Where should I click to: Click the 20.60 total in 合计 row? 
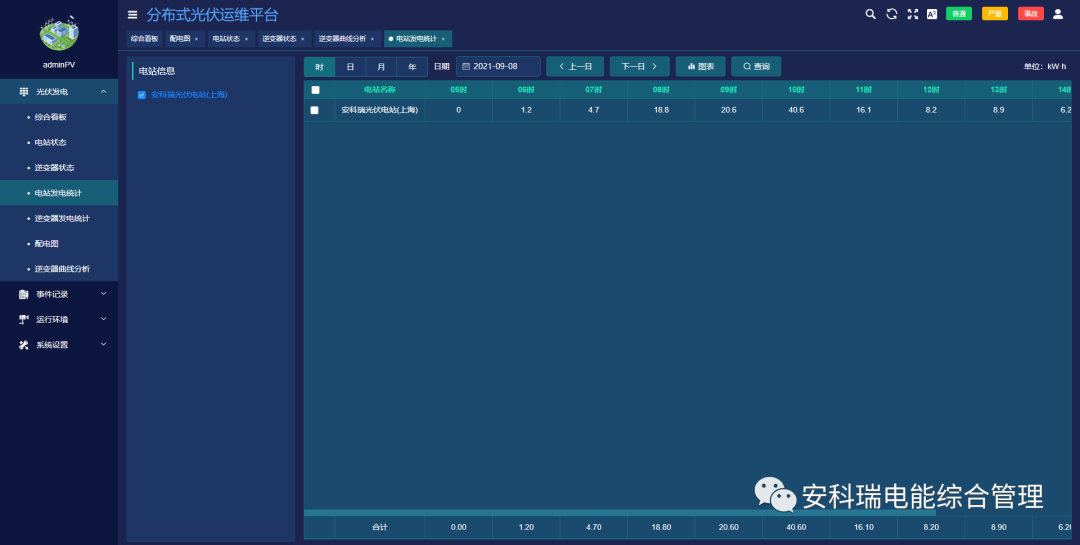(729, 527)
